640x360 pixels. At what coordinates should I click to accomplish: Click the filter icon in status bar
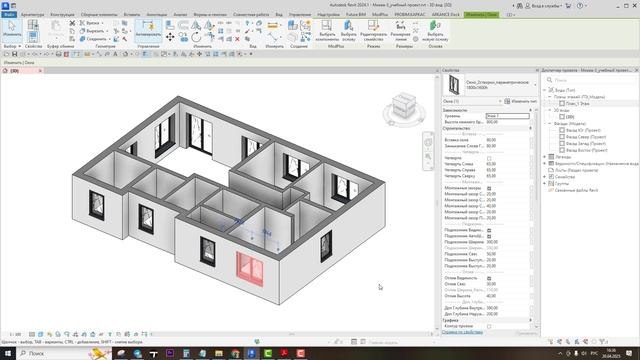(603, 342)
